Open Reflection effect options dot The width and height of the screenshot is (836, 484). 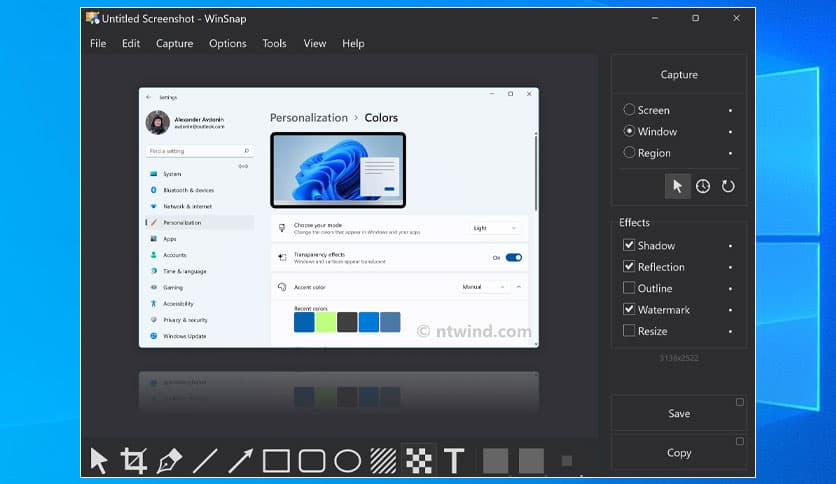[x=730, y=267]
